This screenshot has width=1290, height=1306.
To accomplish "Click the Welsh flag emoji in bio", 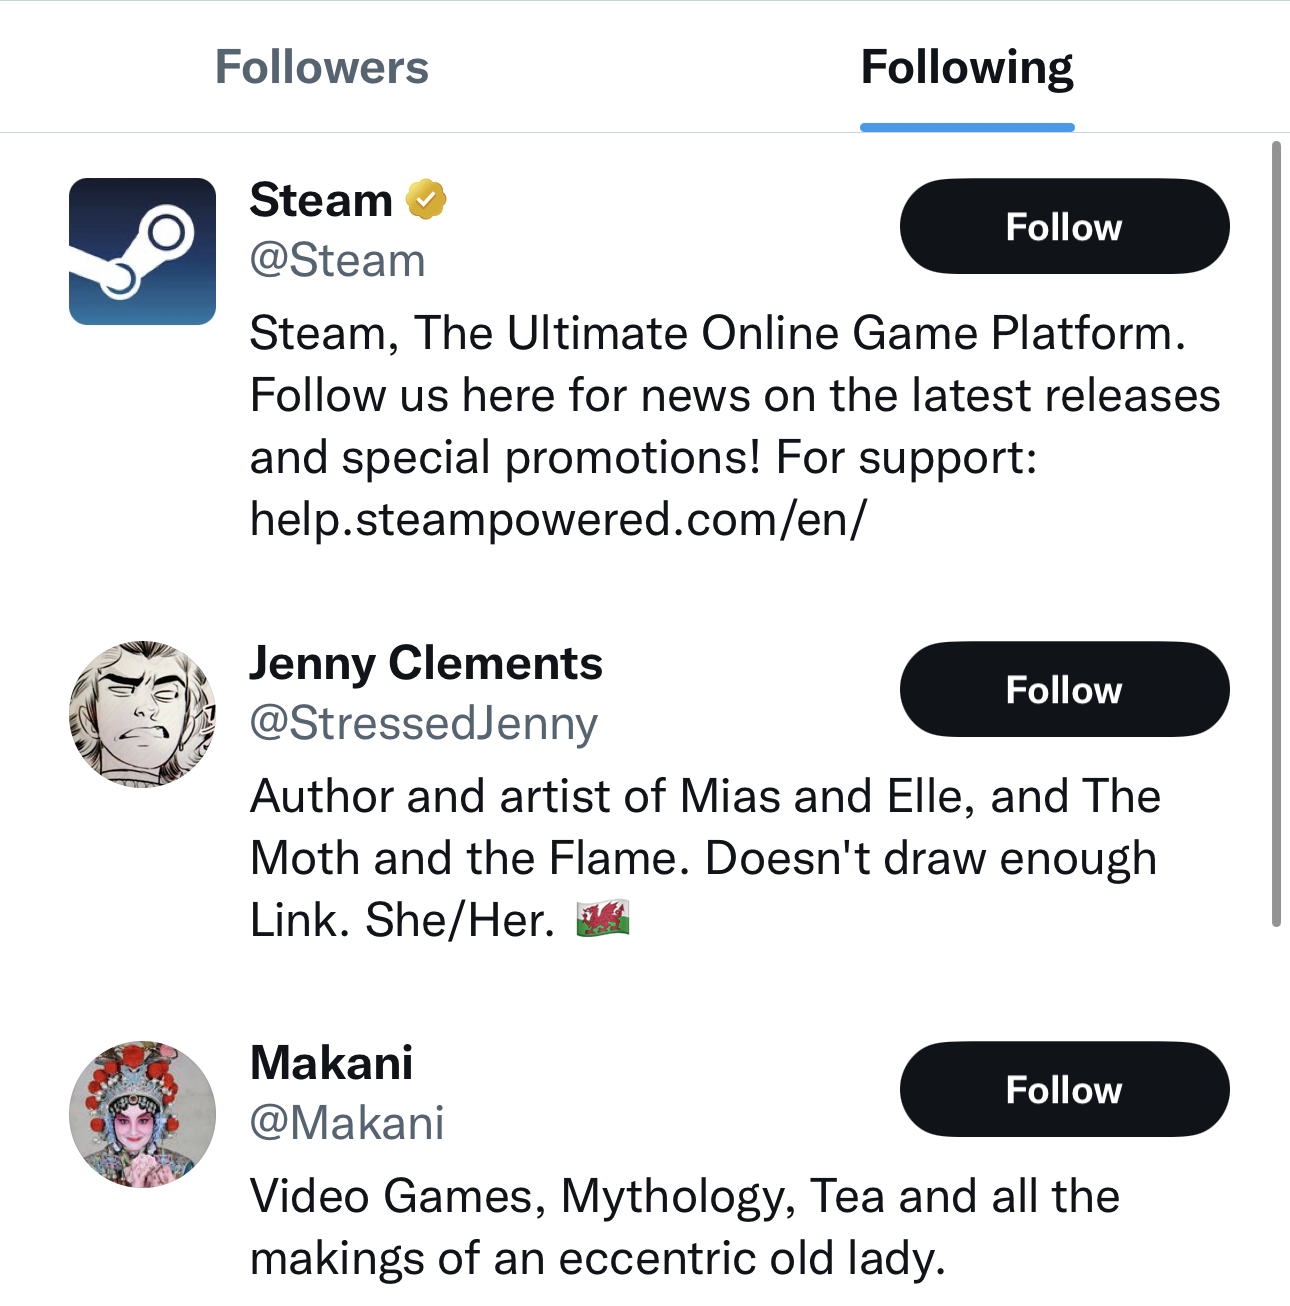I will (x=603, y=919).
